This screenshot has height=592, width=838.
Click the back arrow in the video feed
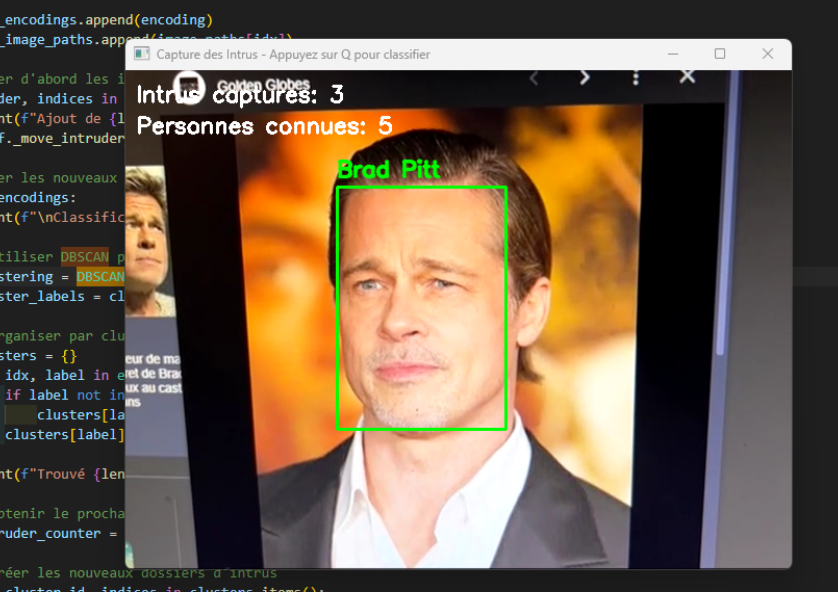pos(535,77)
